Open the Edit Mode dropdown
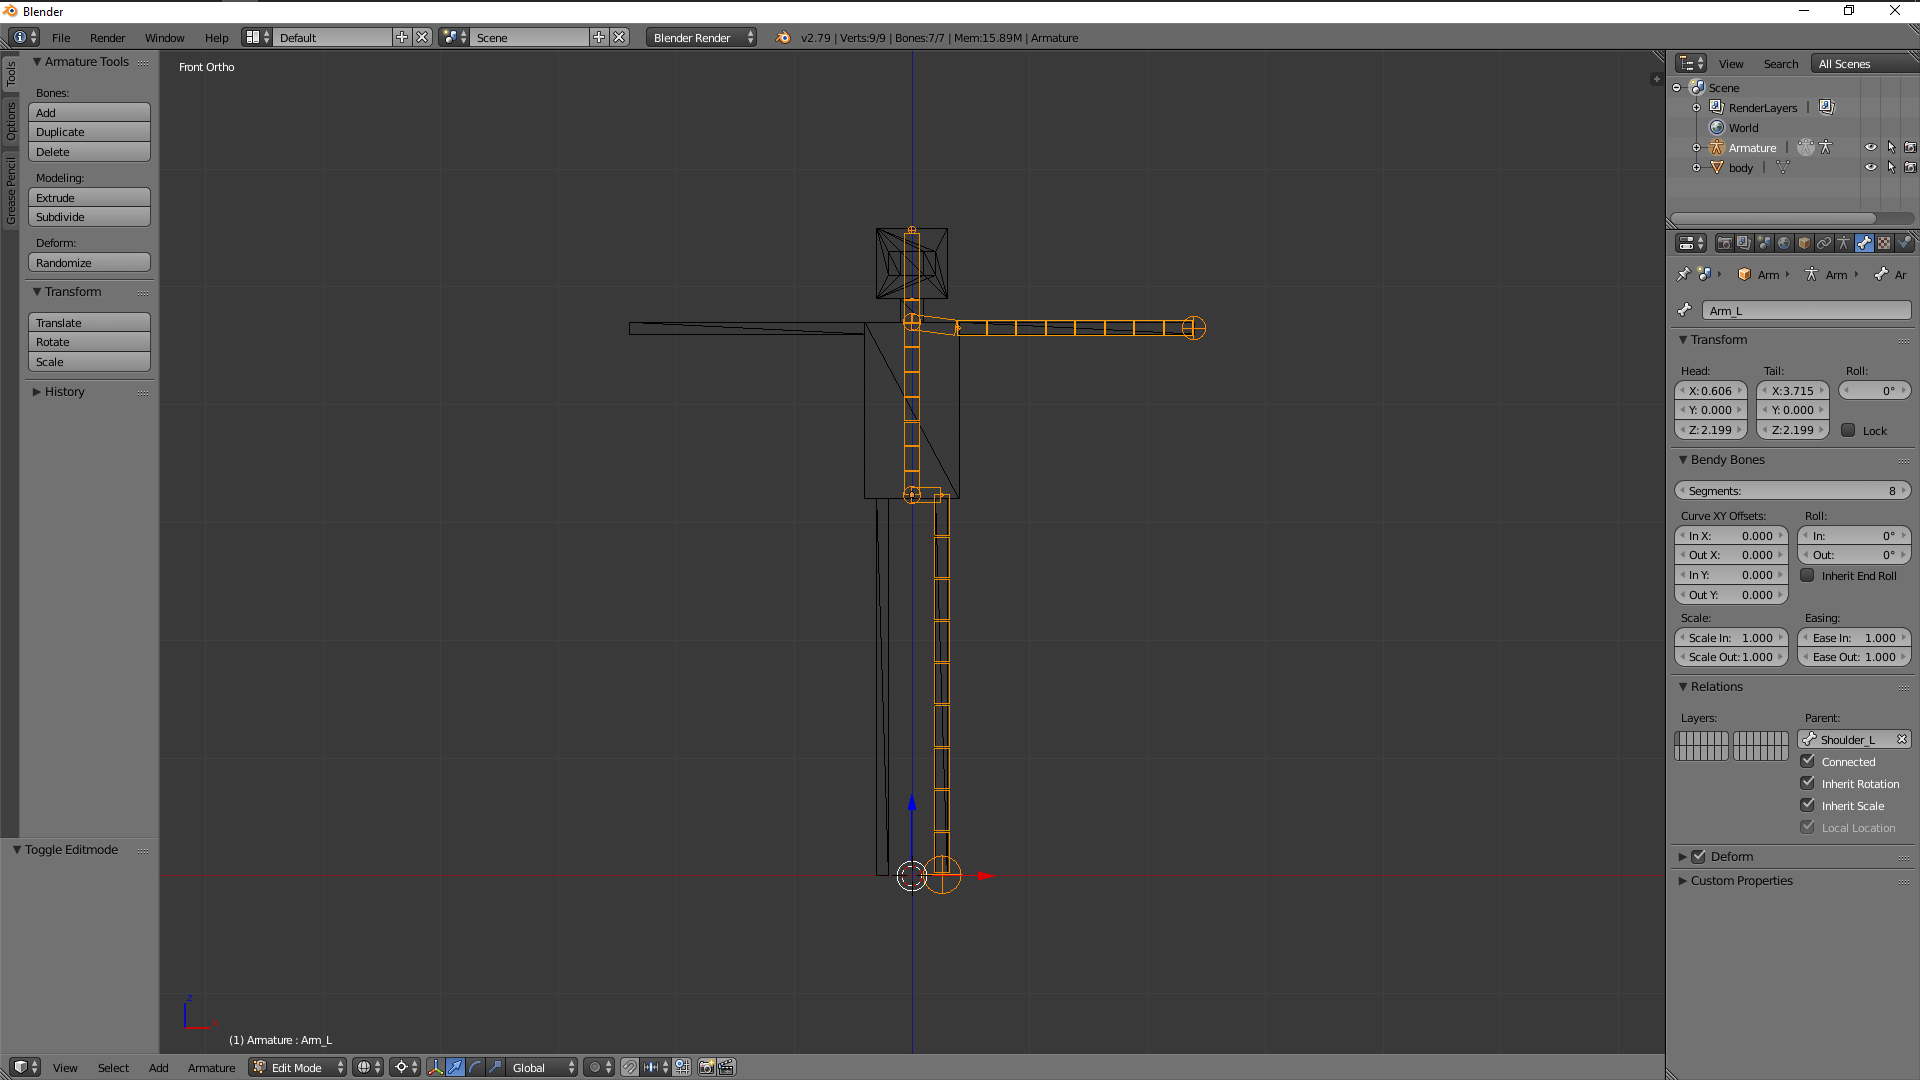Screen dimensions: 1920x1080 pyautogui.click(x=298, y=1067)
